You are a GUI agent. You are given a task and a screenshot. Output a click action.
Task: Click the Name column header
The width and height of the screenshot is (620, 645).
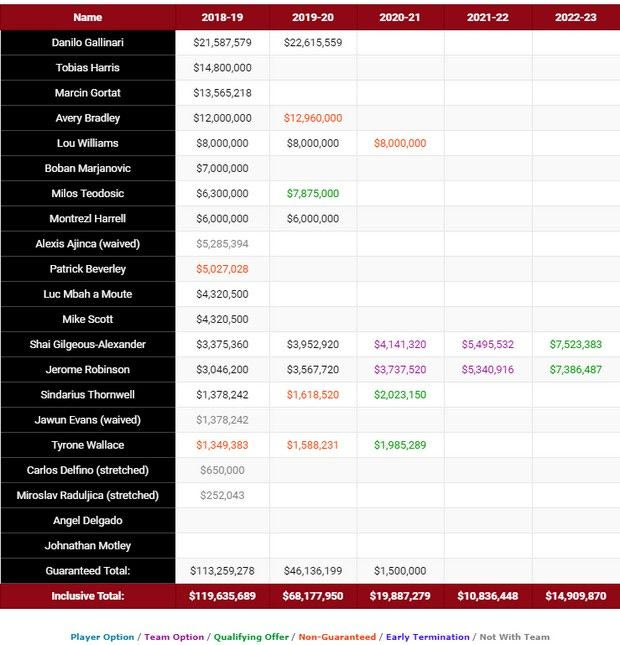coord(88,17)
